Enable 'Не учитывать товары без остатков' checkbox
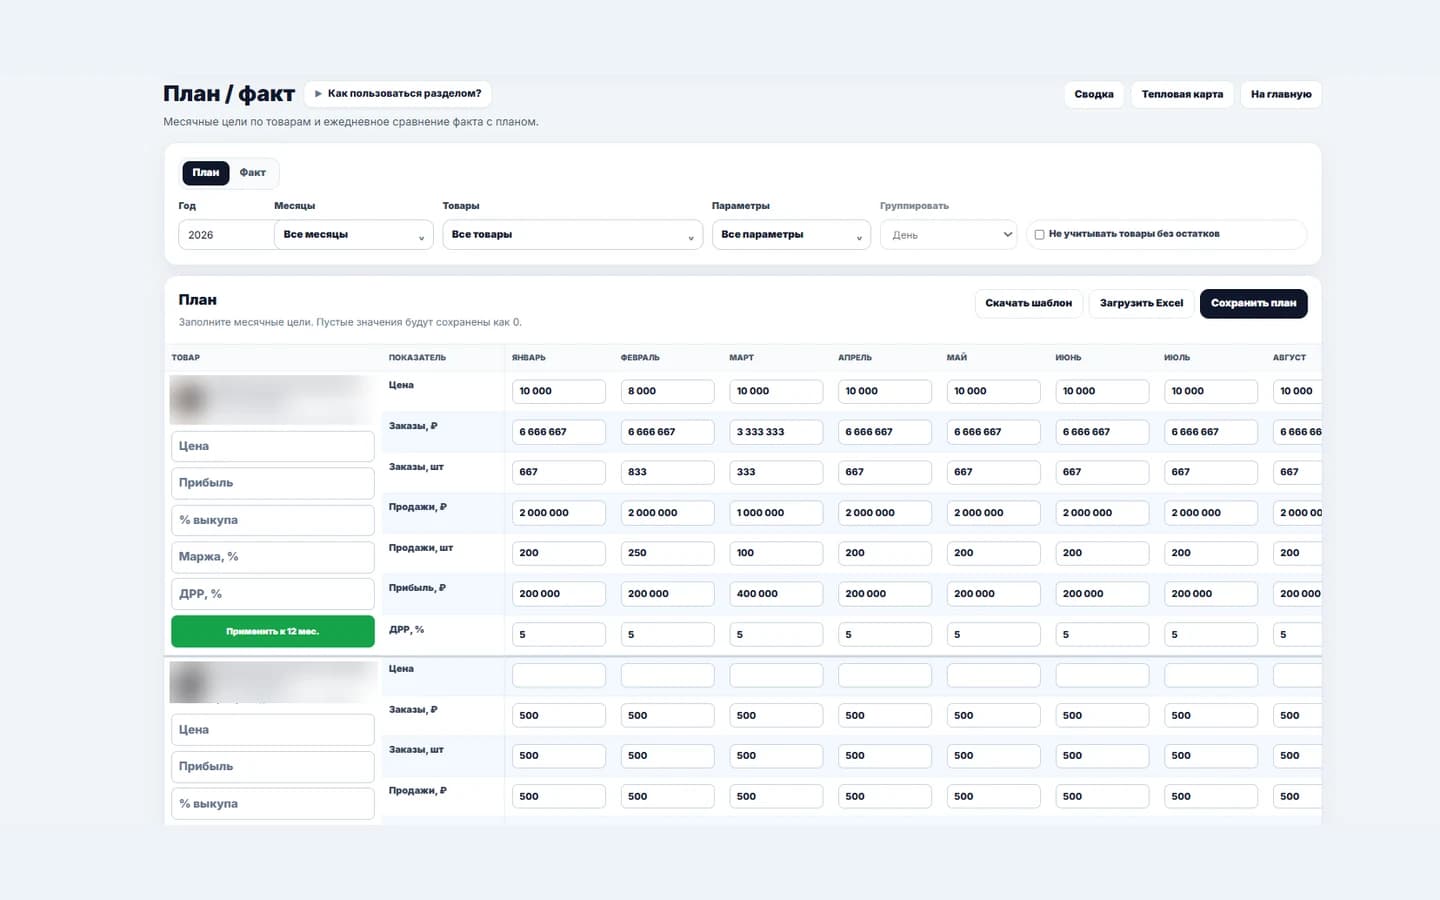 [x=1039, y=235]
